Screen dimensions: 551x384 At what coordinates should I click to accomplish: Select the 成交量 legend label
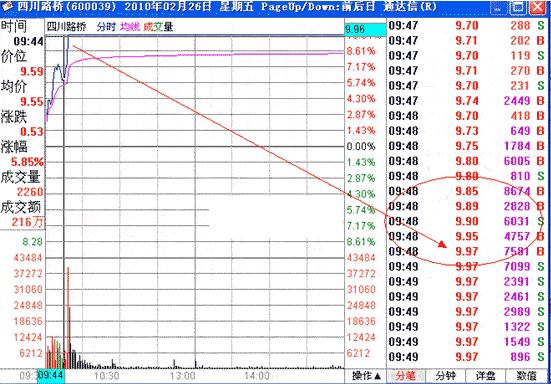[x=158, y=27]
